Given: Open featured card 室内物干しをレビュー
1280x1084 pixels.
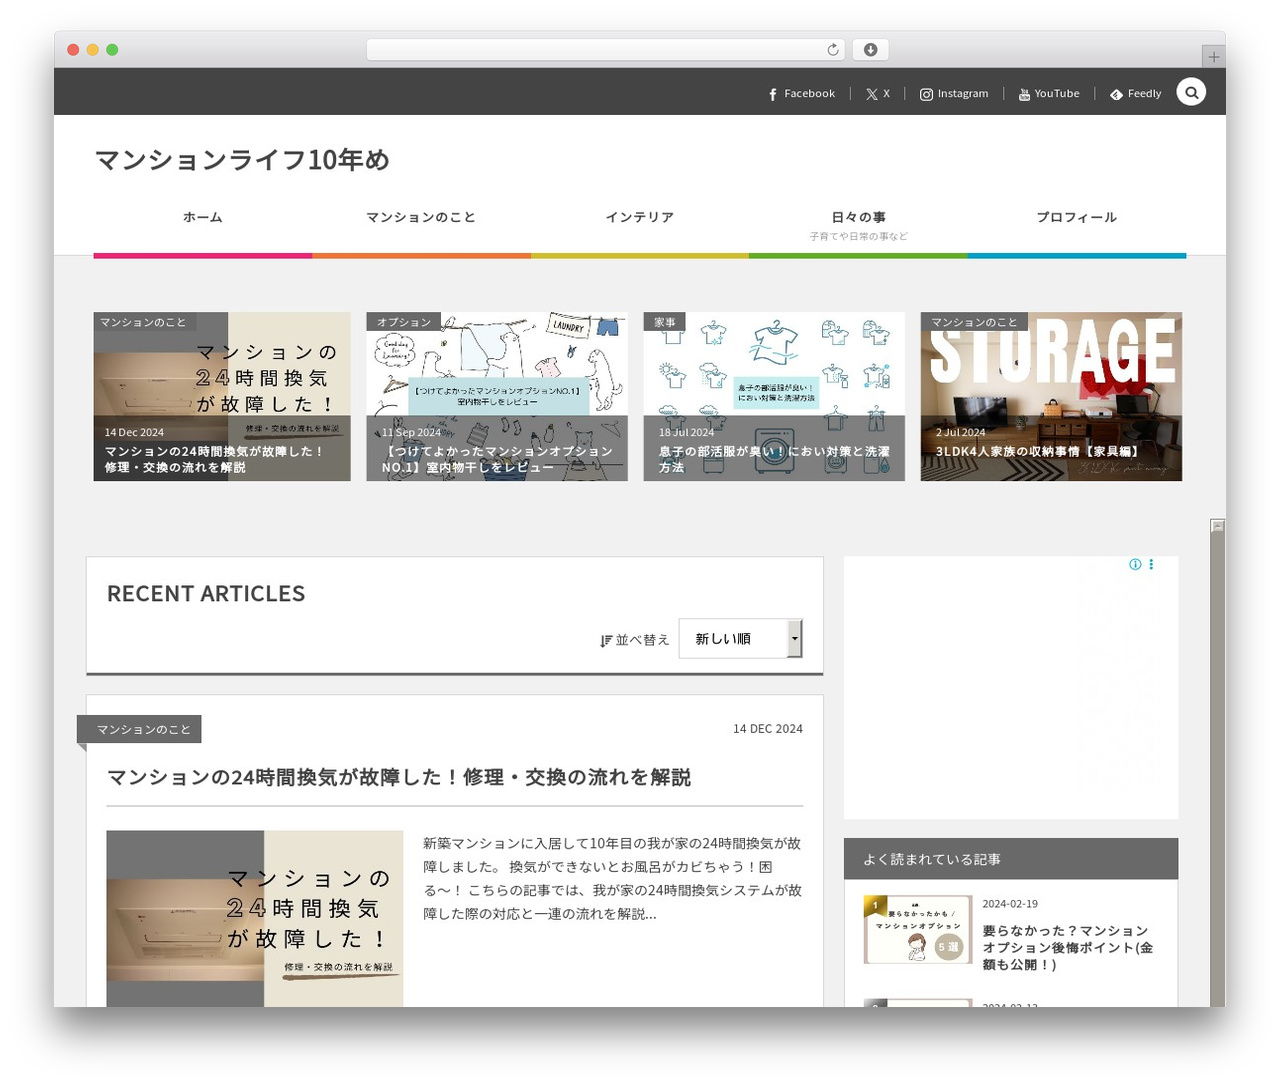Looking at the screenshot, I should (x=497, y=397).
